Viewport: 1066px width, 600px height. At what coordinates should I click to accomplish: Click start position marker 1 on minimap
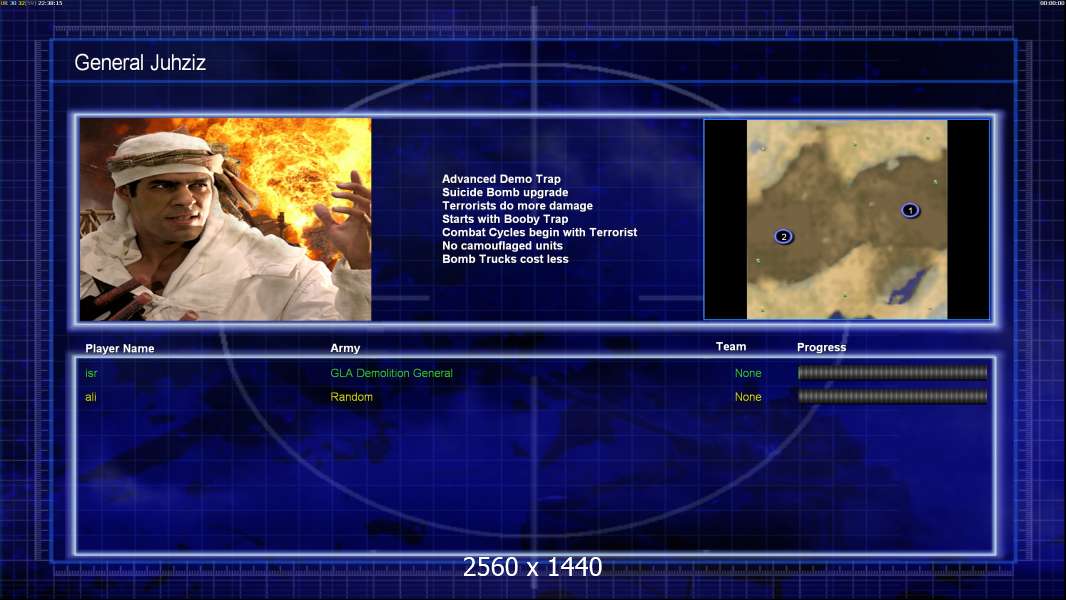[910, 211]
